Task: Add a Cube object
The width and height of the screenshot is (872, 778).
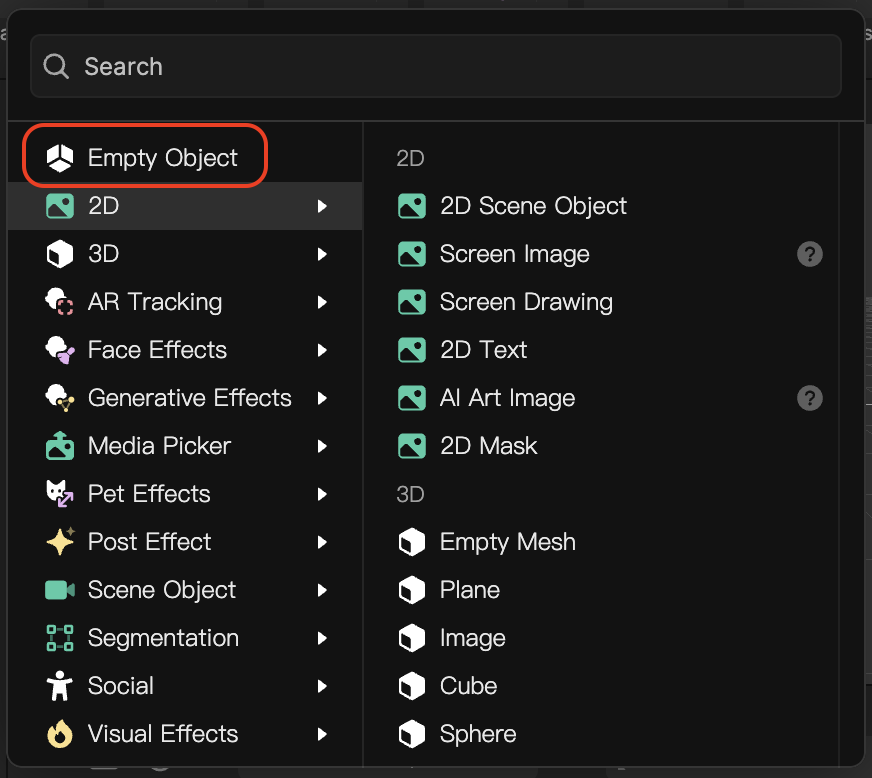Action: [x=601, y=686]
